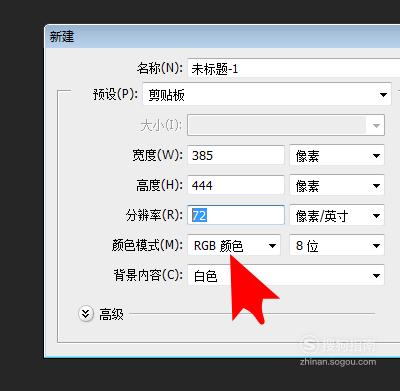Click the disabled 大小 size dropdown
400x391 pixels.
pos(286,125)
